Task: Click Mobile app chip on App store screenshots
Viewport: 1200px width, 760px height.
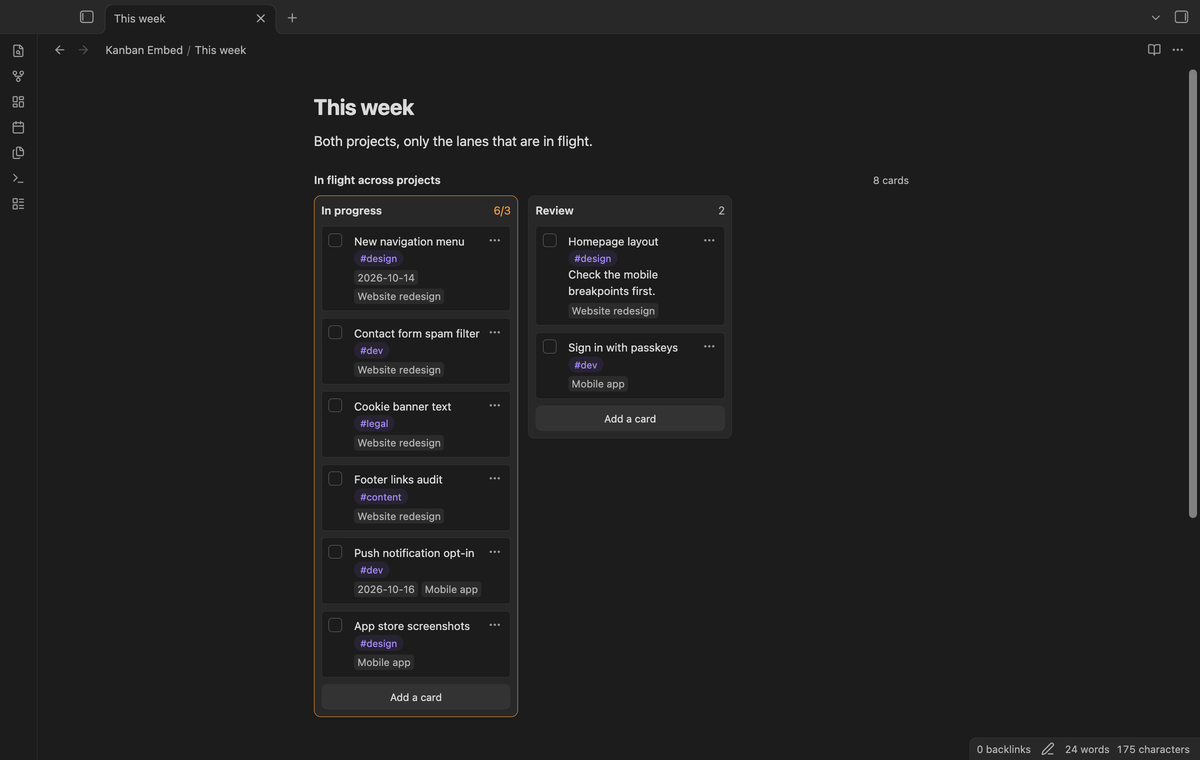Action: (384, 662)
